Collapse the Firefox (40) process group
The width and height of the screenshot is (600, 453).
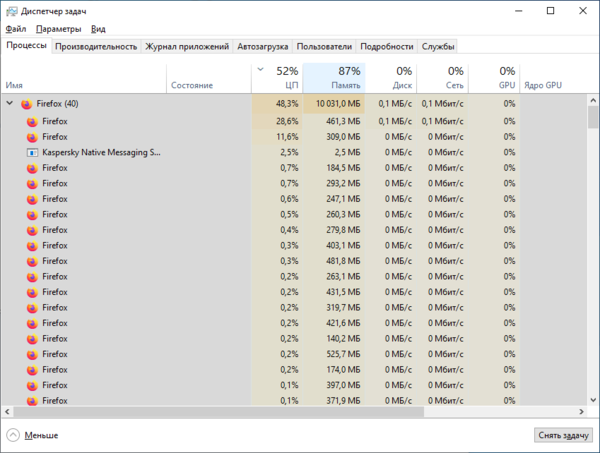11,103
